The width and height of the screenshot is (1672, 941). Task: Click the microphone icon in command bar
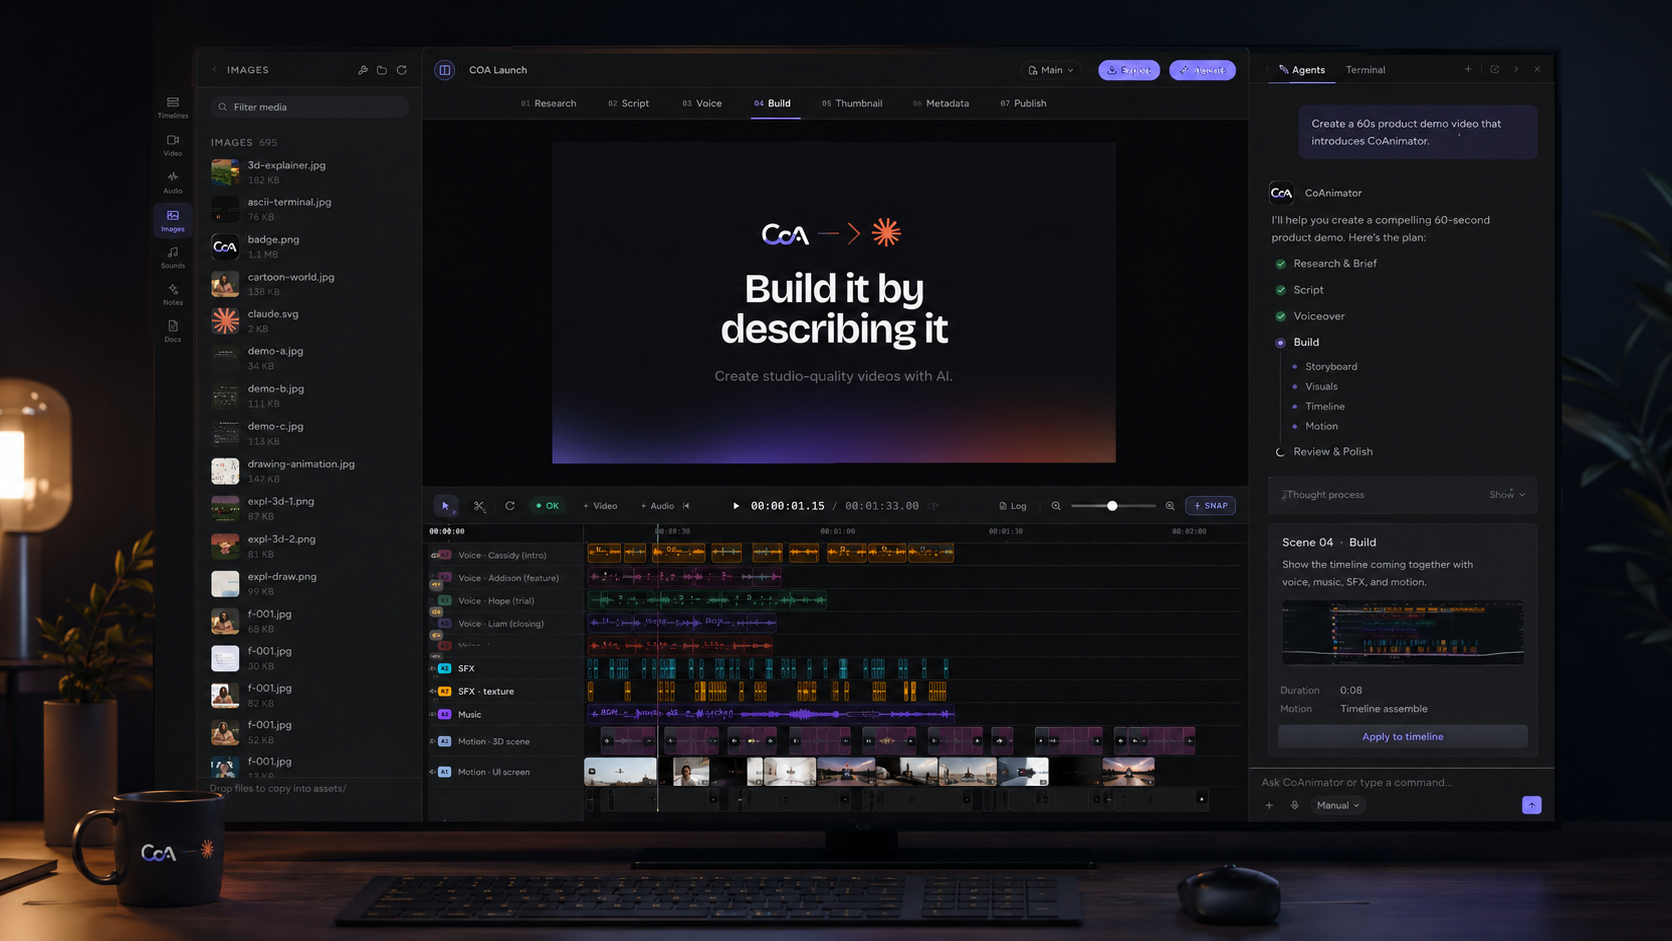tap(1294, 805)
